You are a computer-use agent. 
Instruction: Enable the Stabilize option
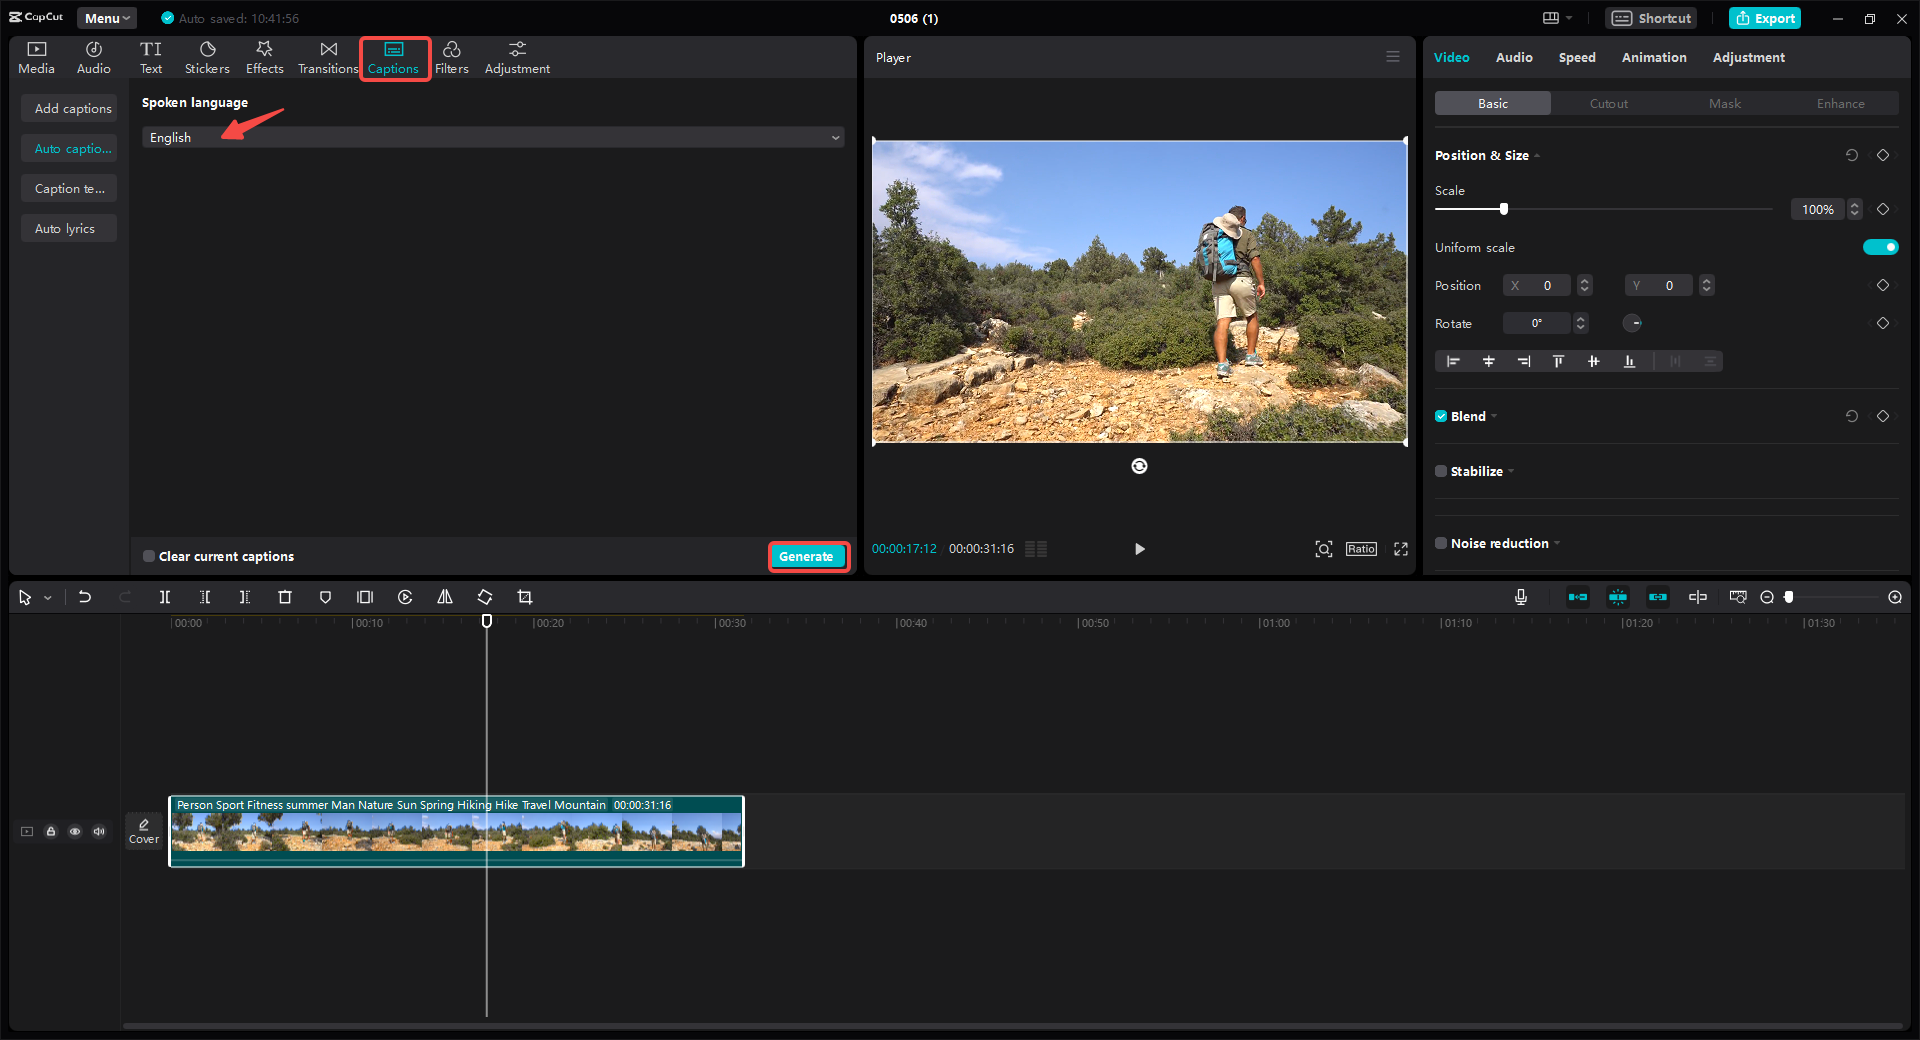coord(1440,471)
